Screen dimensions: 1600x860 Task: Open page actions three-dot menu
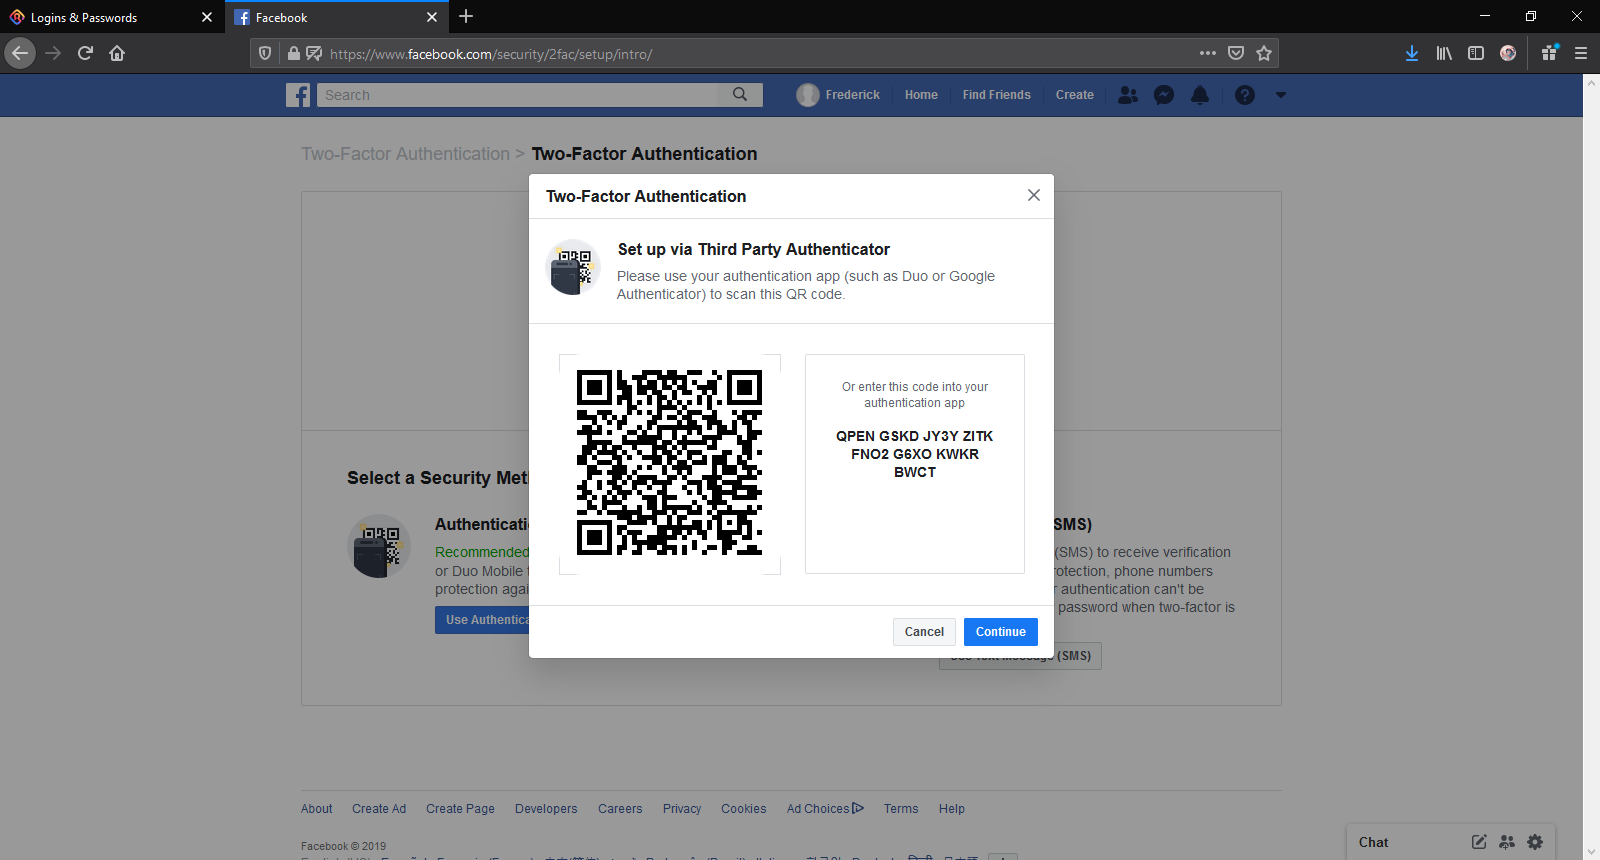pyautogui.click(x=1208, y=53)
